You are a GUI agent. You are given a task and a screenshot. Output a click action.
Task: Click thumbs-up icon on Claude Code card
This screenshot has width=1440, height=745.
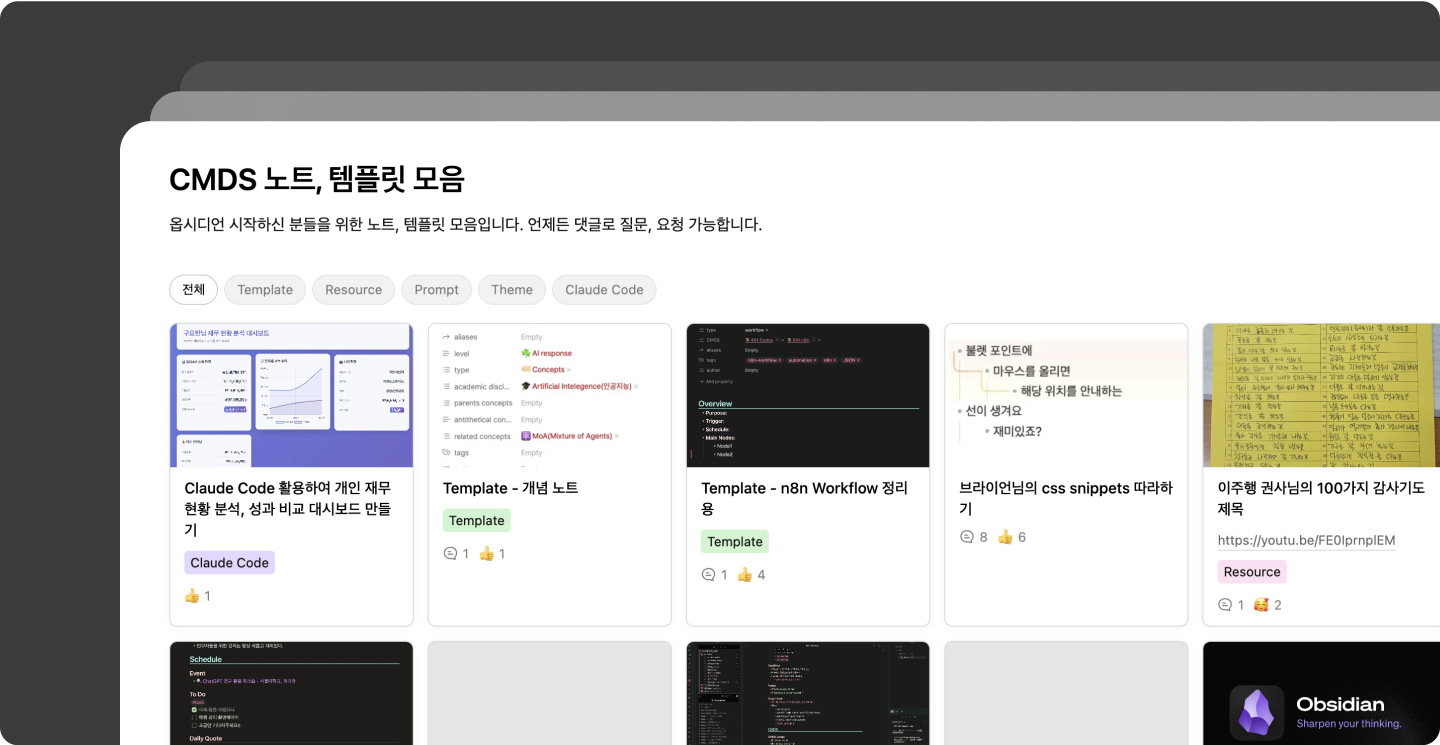point(193,596)
